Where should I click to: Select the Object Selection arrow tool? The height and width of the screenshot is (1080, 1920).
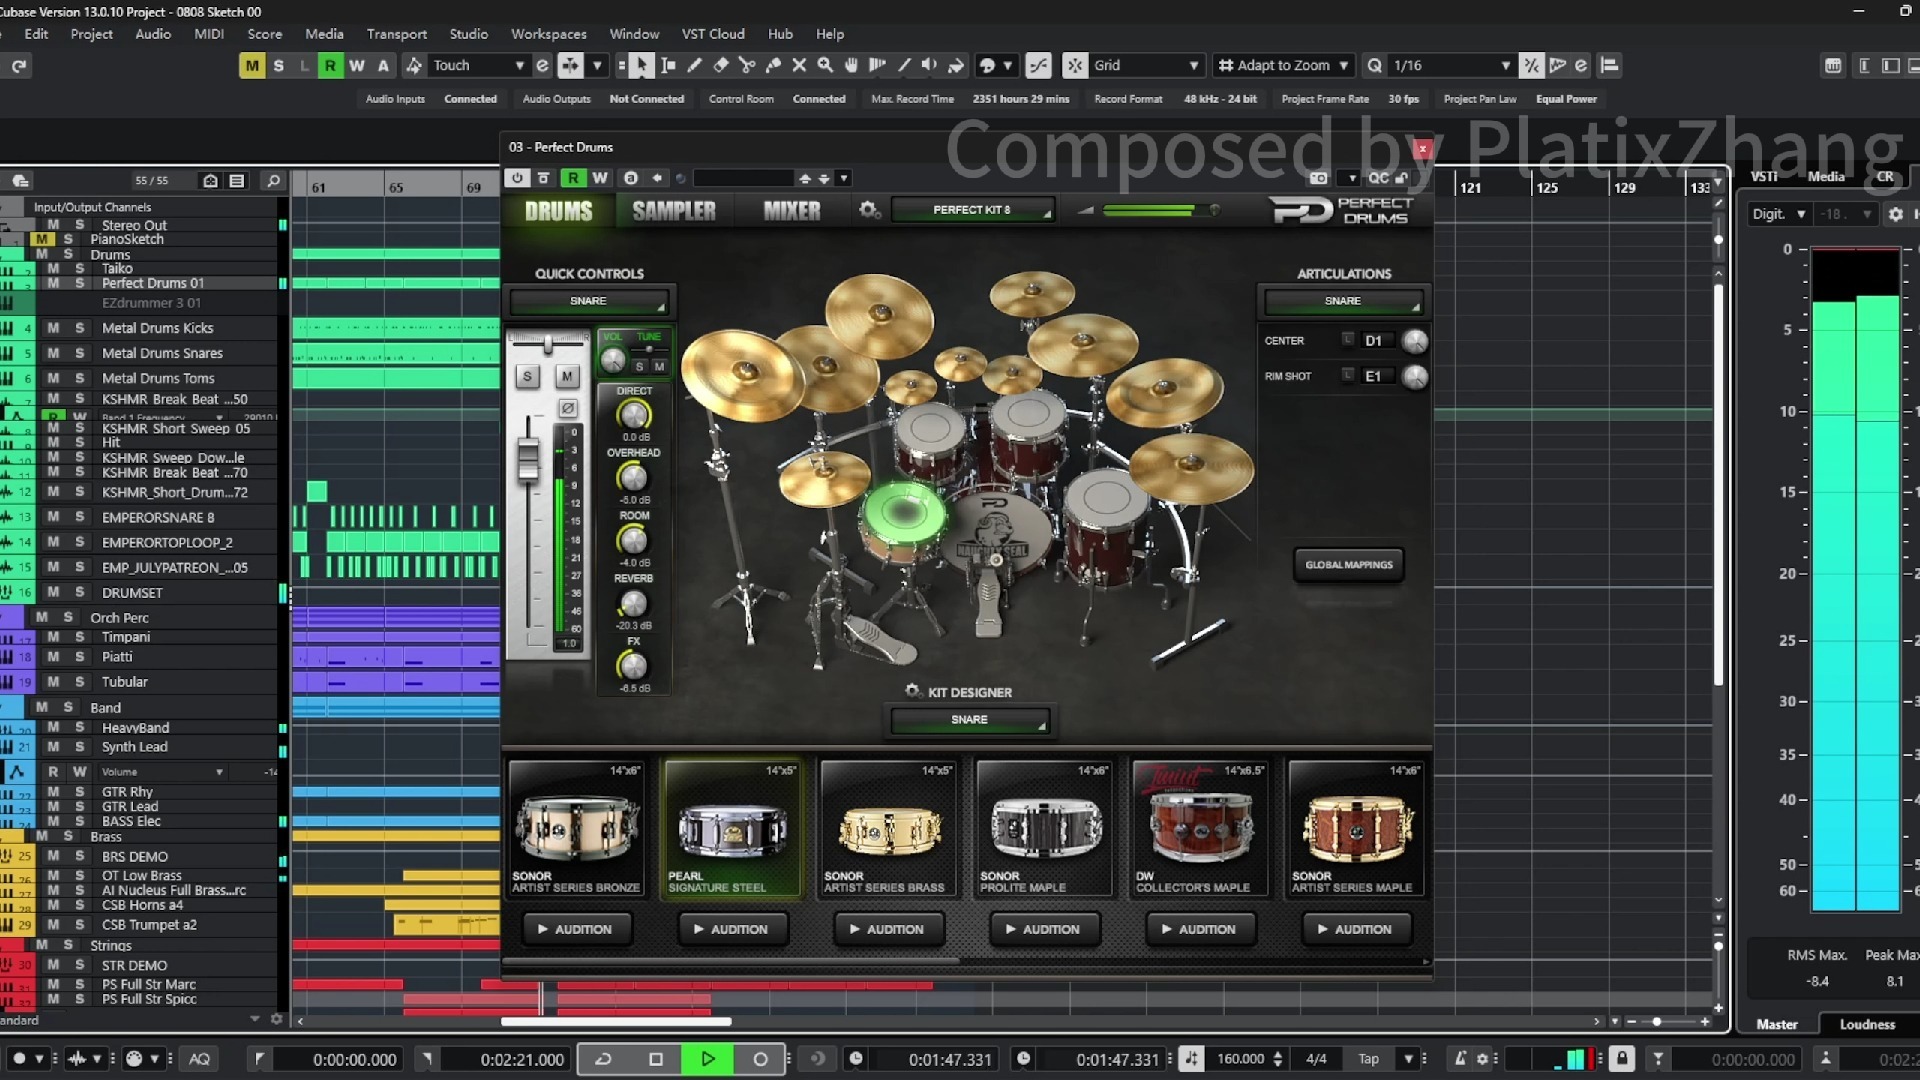pyautogui.click(x=641, y=66)
